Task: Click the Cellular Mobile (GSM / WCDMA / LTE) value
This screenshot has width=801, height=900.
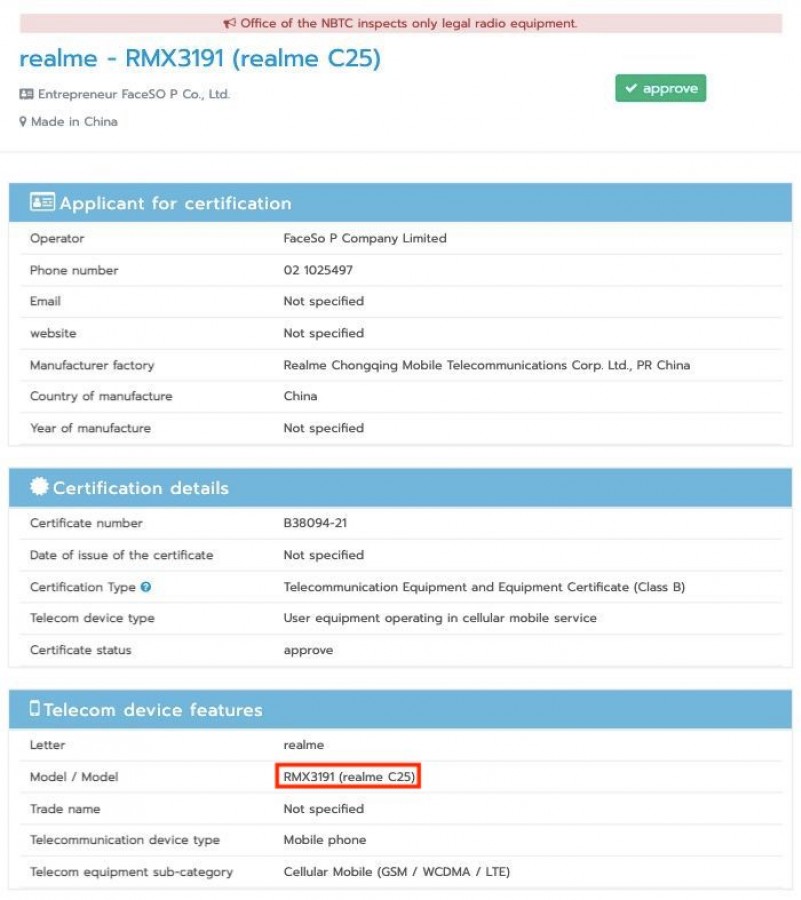Action: click(396, 871)
